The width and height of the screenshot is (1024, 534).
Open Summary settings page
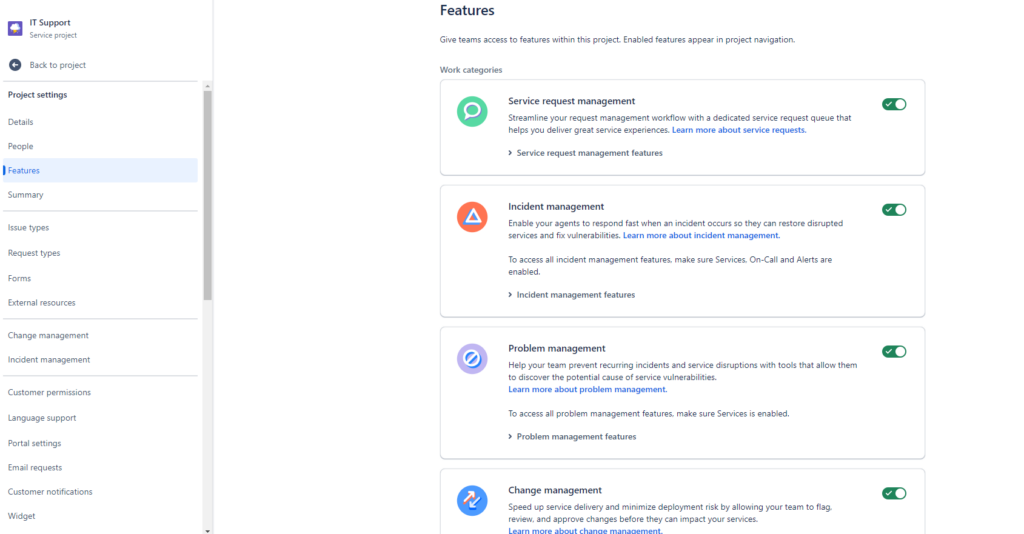point(25,195)
